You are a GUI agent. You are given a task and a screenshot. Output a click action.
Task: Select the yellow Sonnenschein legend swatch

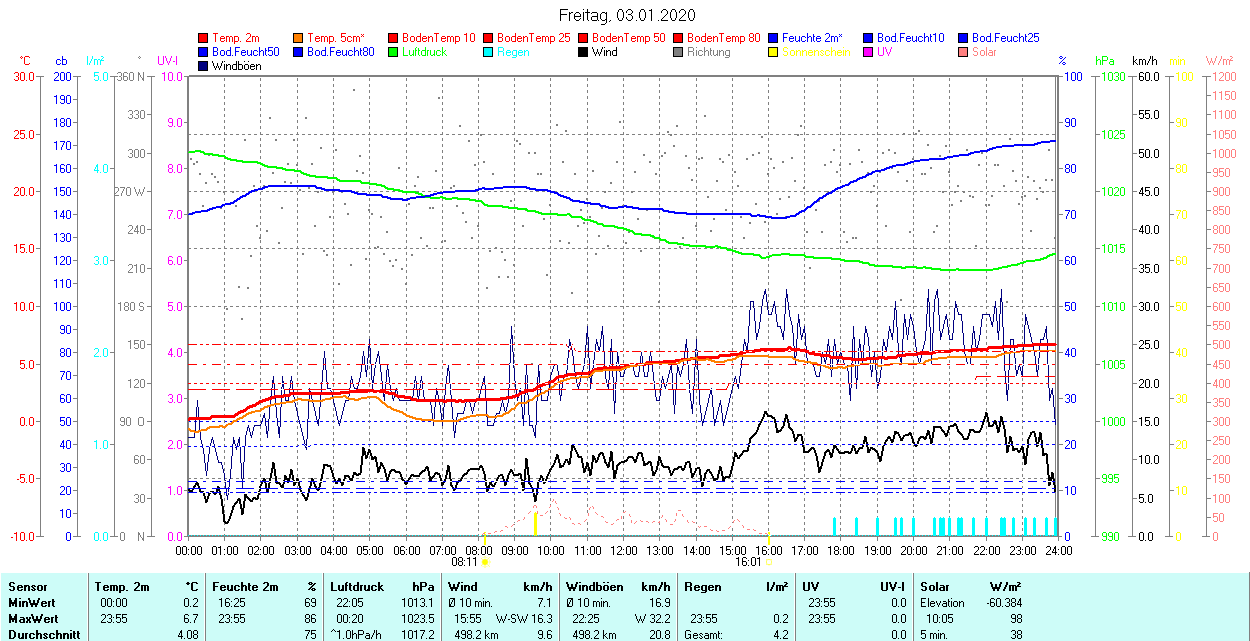click(x=773, y=52)
